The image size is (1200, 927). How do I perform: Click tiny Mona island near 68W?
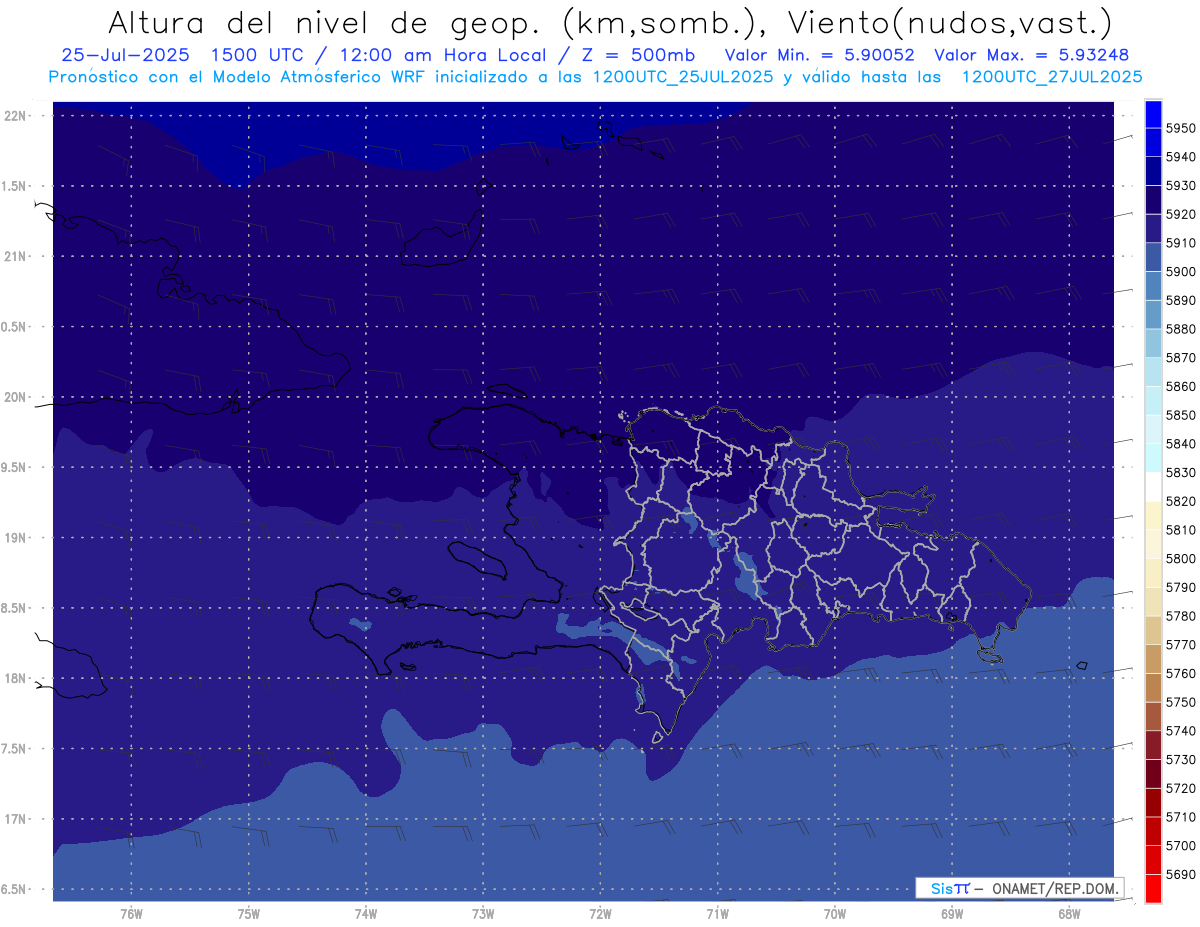coord(1081,665)
